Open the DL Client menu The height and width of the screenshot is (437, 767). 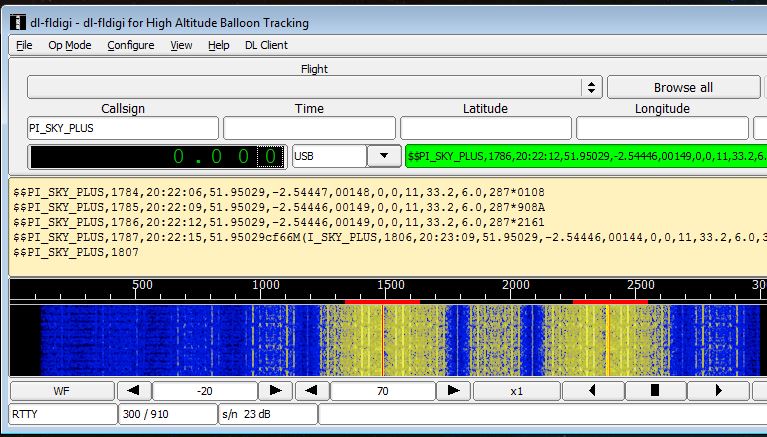[266, 45]
